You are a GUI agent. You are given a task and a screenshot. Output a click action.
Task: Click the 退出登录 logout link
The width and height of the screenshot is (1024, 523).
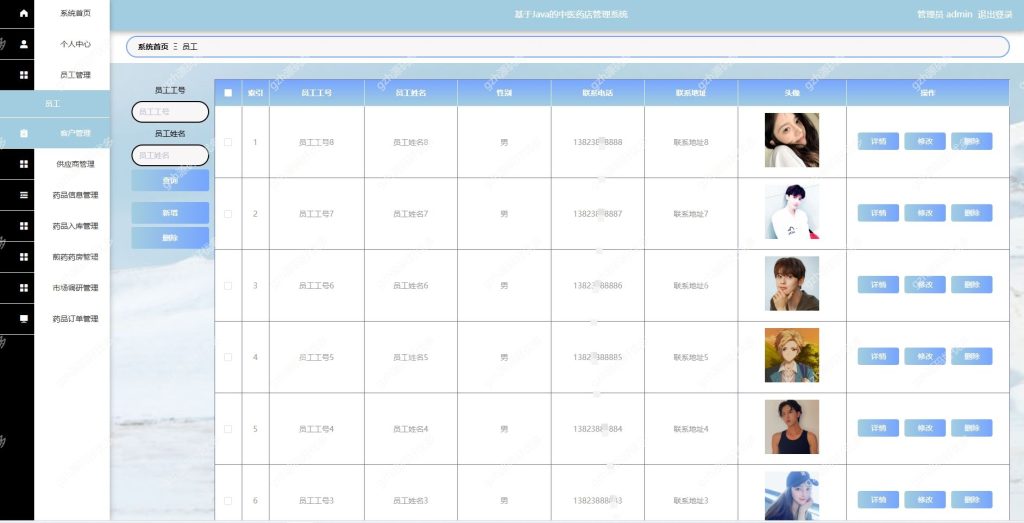click(x=995, y=14)
